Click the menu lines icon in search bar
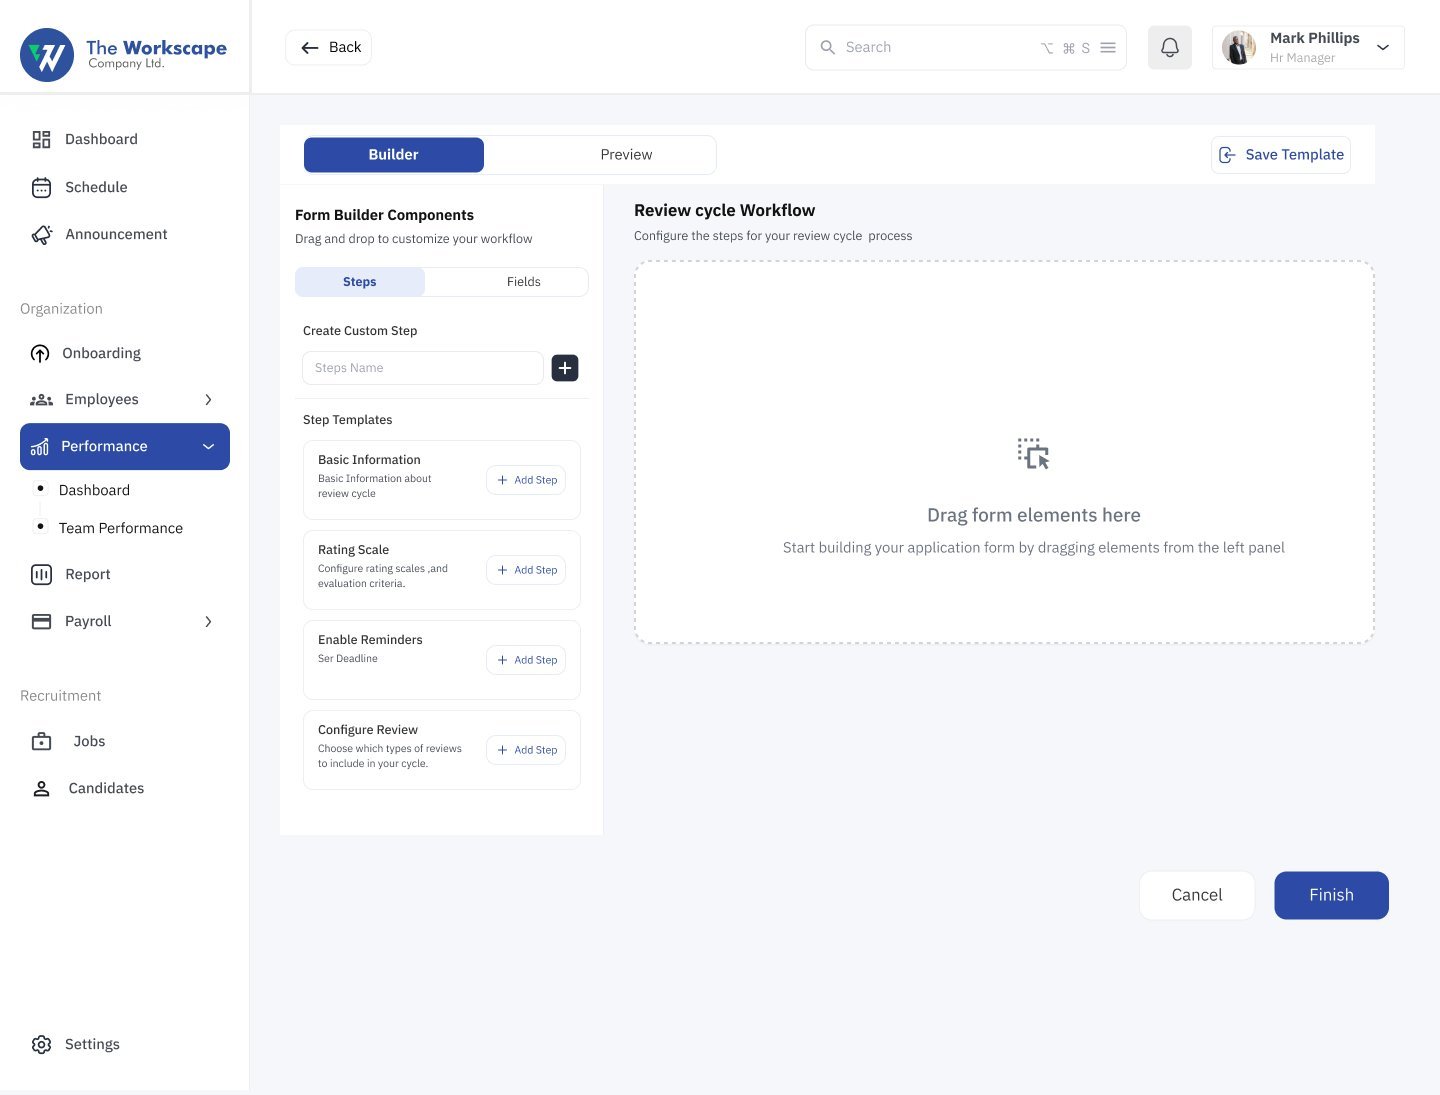Screen dimensions: 1440x1095 (1108, 47)
